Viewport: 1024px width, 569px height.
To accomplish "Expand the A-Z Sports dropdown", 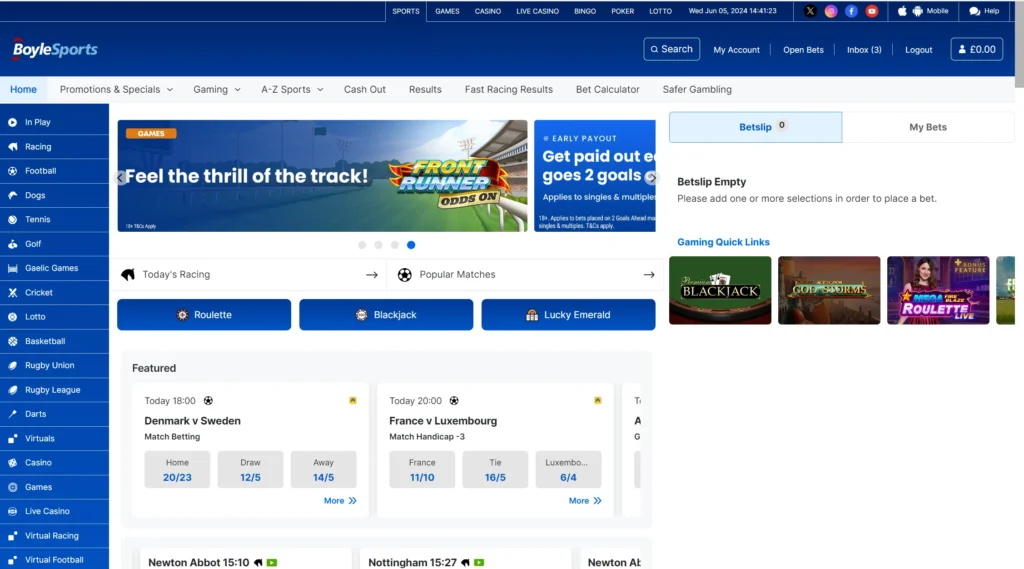I will coord(292,89).
